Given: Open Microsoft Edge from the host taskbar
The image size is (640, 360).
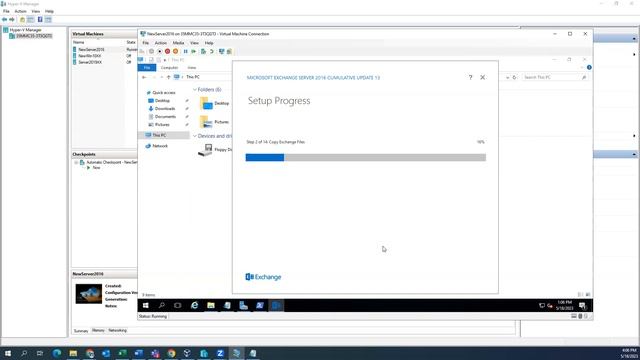Looking at the screenshot, I should pyautogui.click(x=57, y=353).
